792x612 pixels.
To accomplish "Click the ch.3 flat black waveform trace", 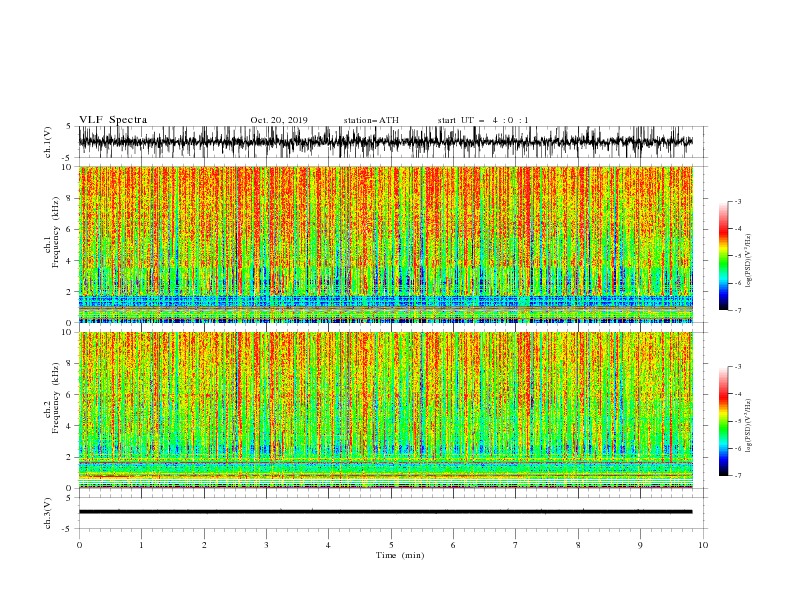I will coord(385,512).
